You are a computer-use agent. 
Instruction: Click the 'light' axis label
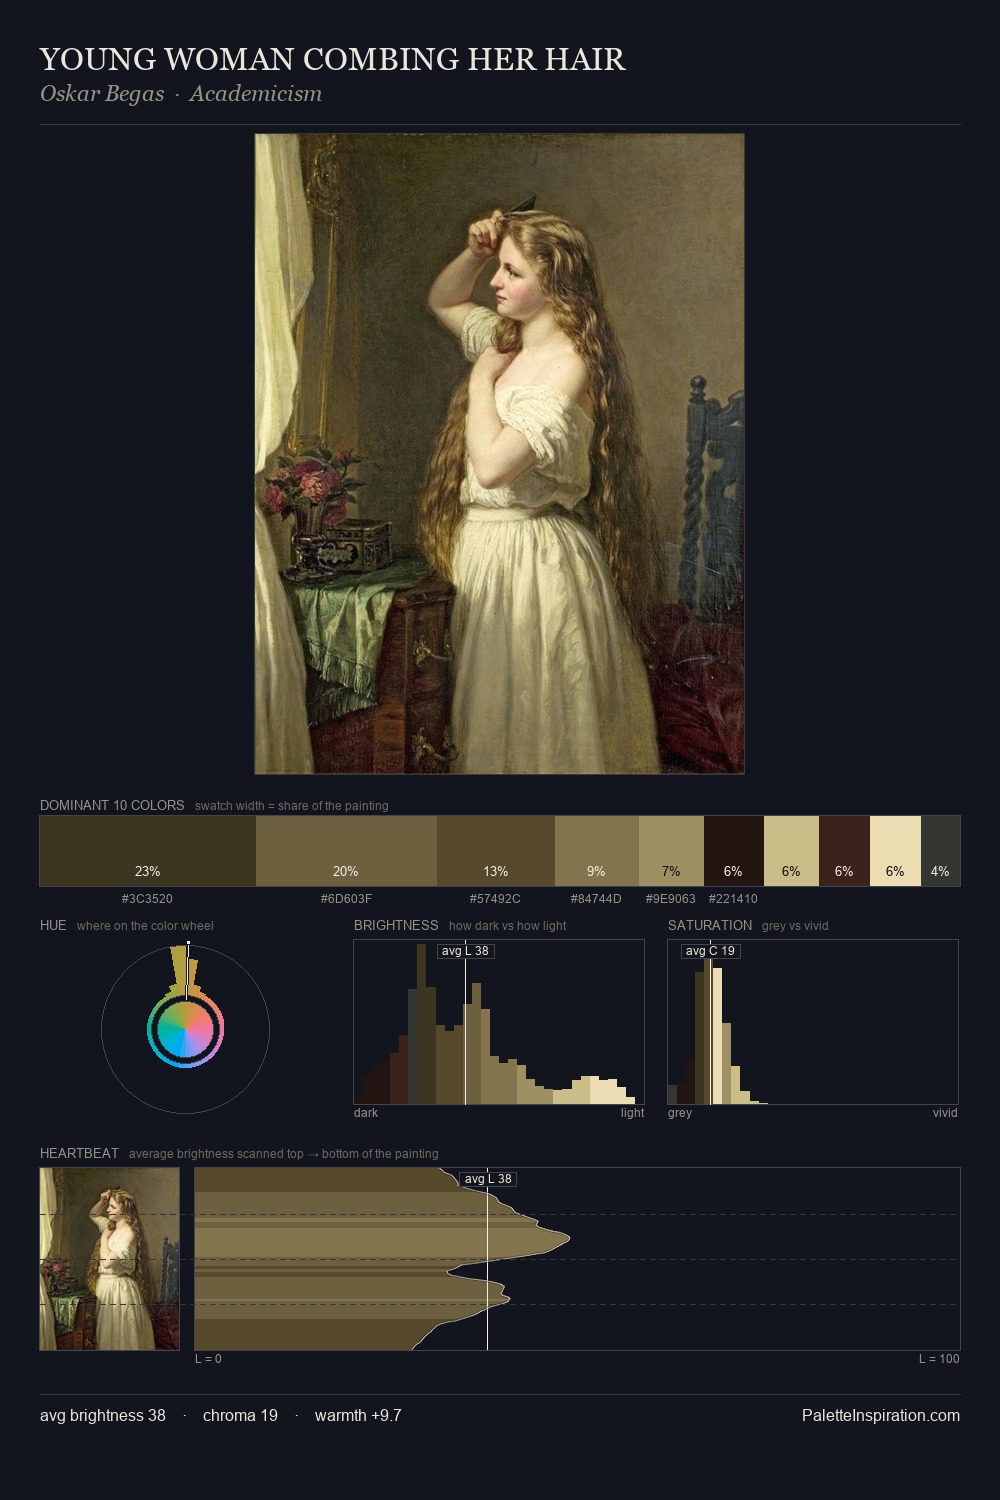click(632, 1113)
